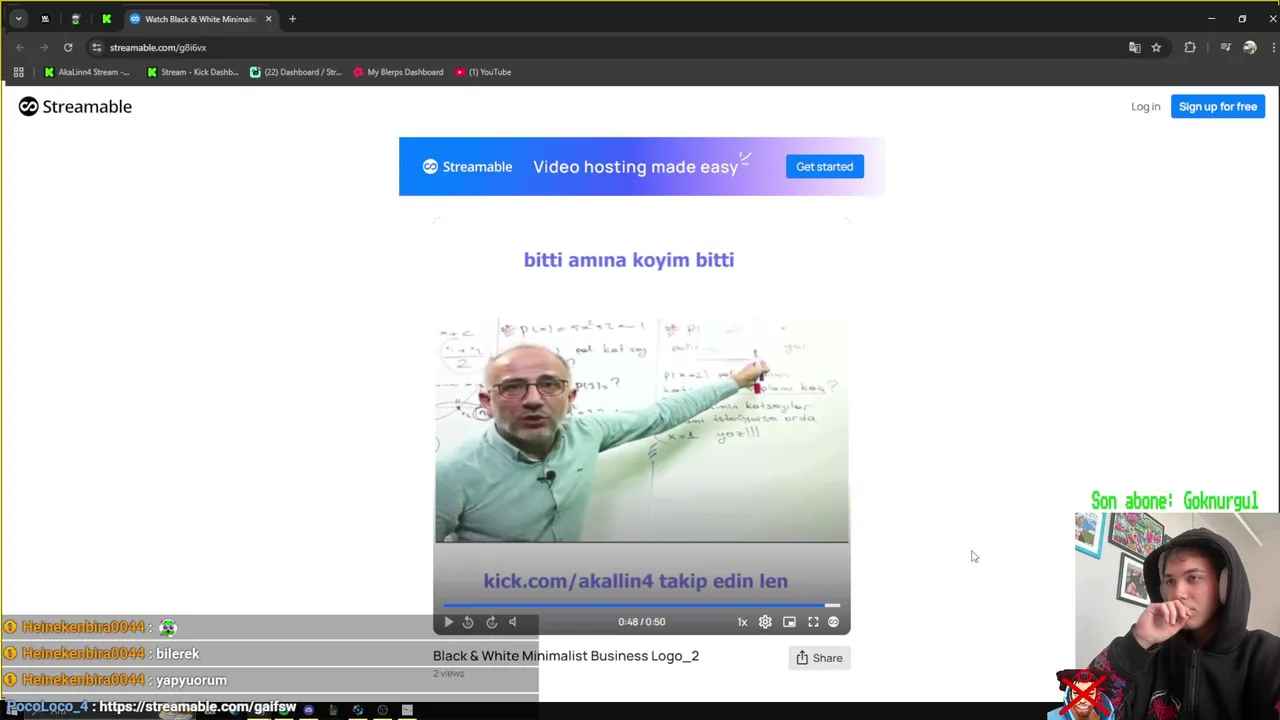Open video player settings gear
This screenshot has height=720, width=1280.
[765, 622]
